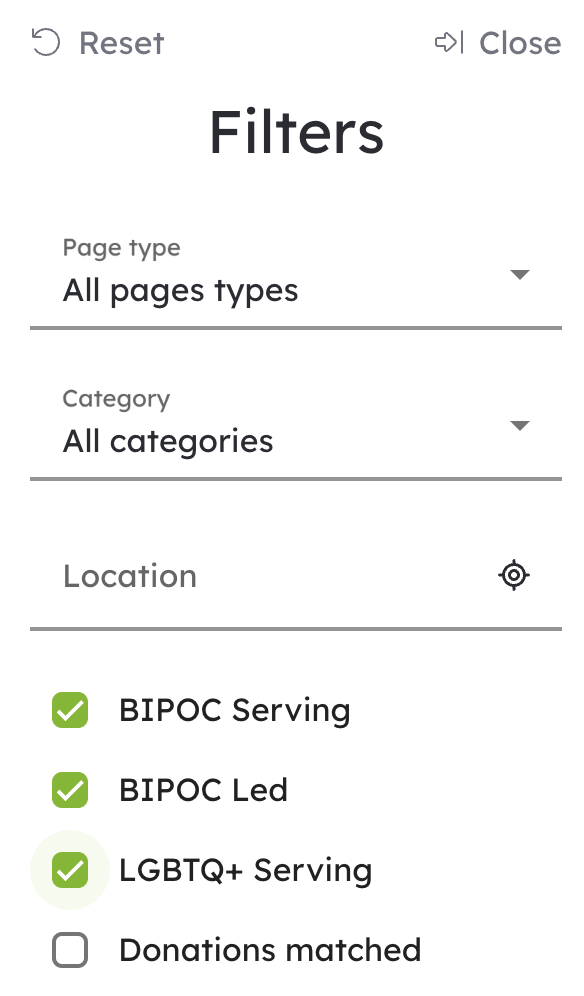Click the 'LGBTQ+ Serving' label text

pyautogui.click(x=245, y=870)
